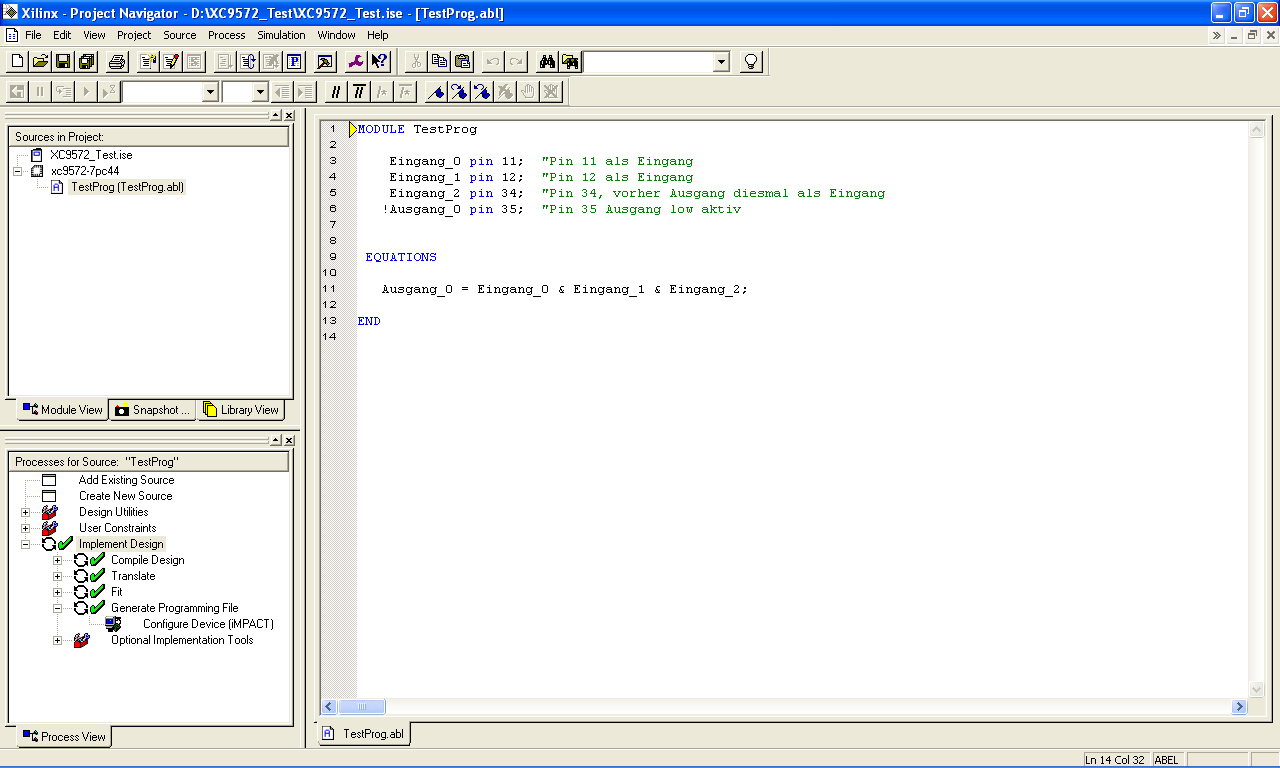
Task: Click the EQUATIONS keyword in the editor
Action: click(x=401, y=257)
